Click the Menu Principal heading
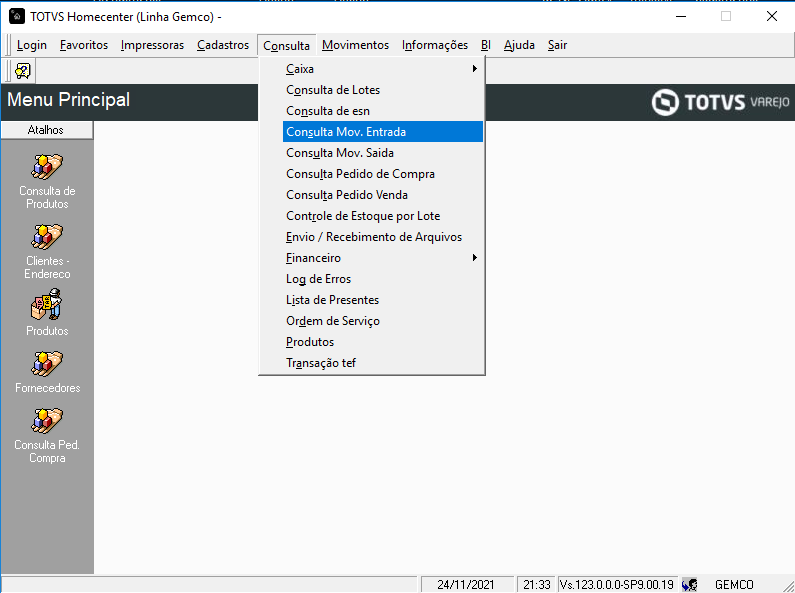The width and height of the screenshot is (795, 593). click(68, 99)
